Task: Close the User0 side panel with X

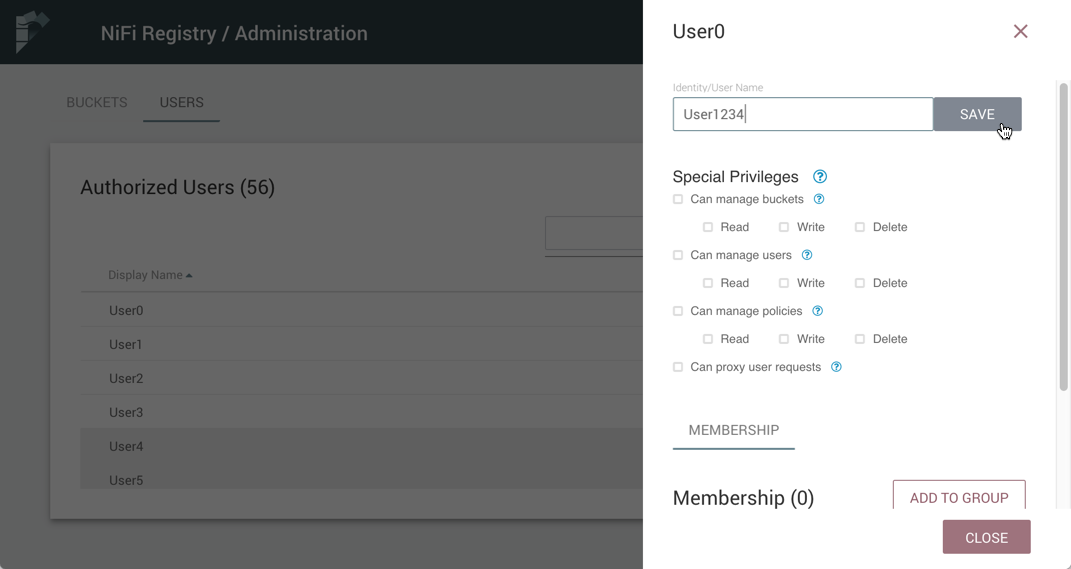Action: [1020, 31]
